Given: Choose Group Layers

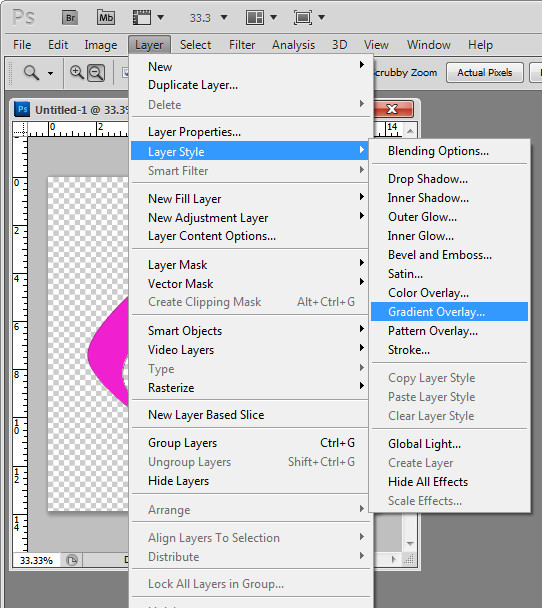Looking at the screenshot, I should click(250, 442).
